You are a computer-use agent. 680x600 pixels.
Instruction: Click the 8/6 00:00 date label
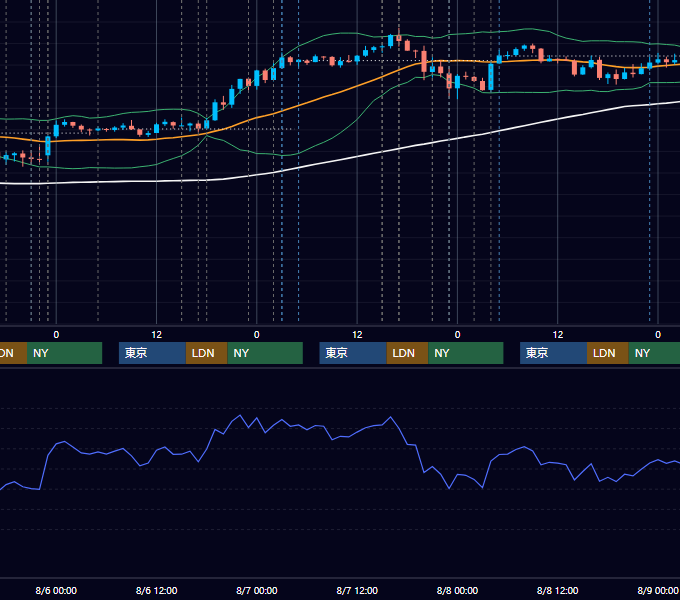pyautogui.click(x=56, y=590)
